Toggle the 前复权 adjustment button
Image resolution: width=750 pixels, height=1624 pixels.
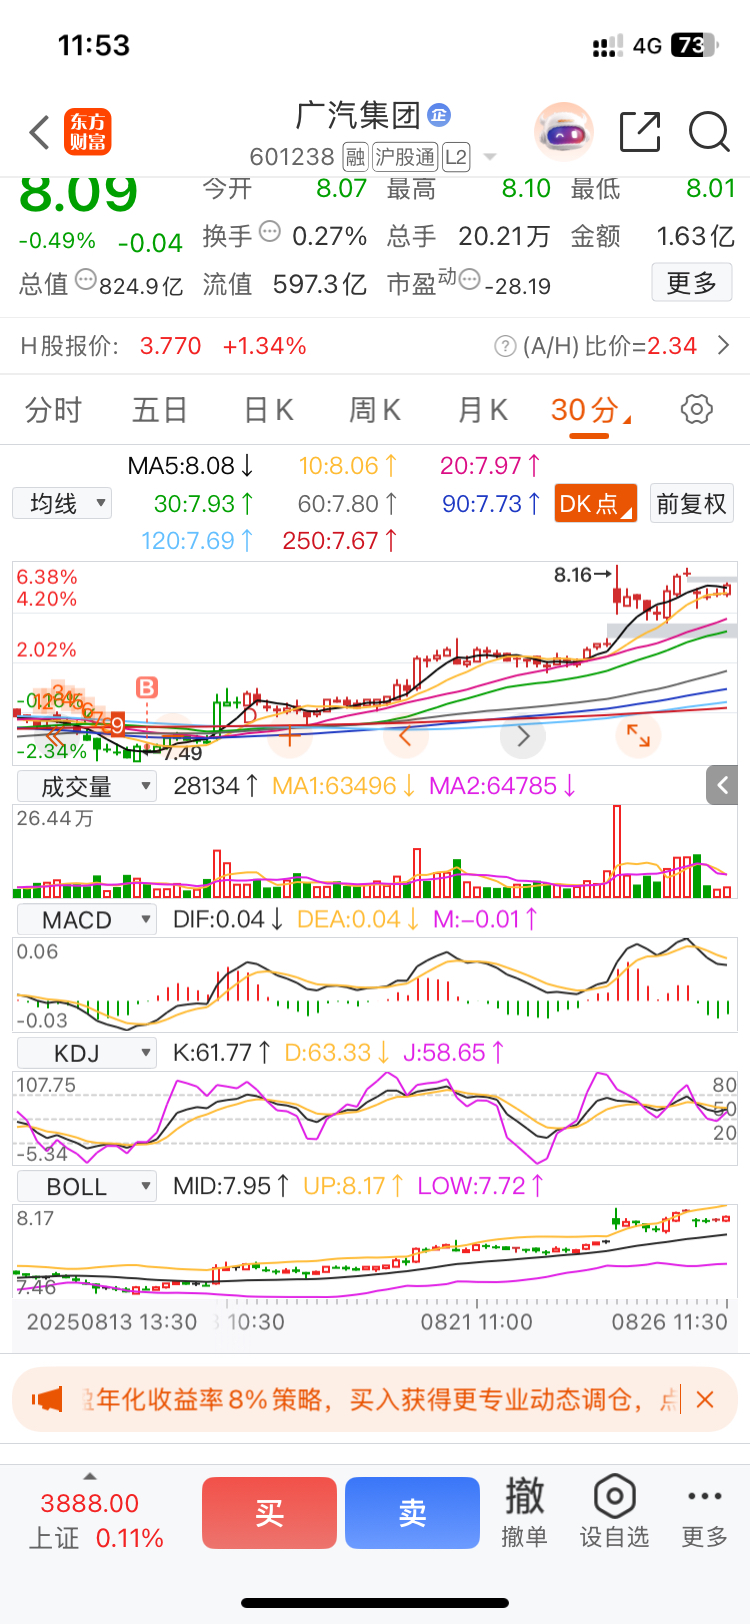691,503
